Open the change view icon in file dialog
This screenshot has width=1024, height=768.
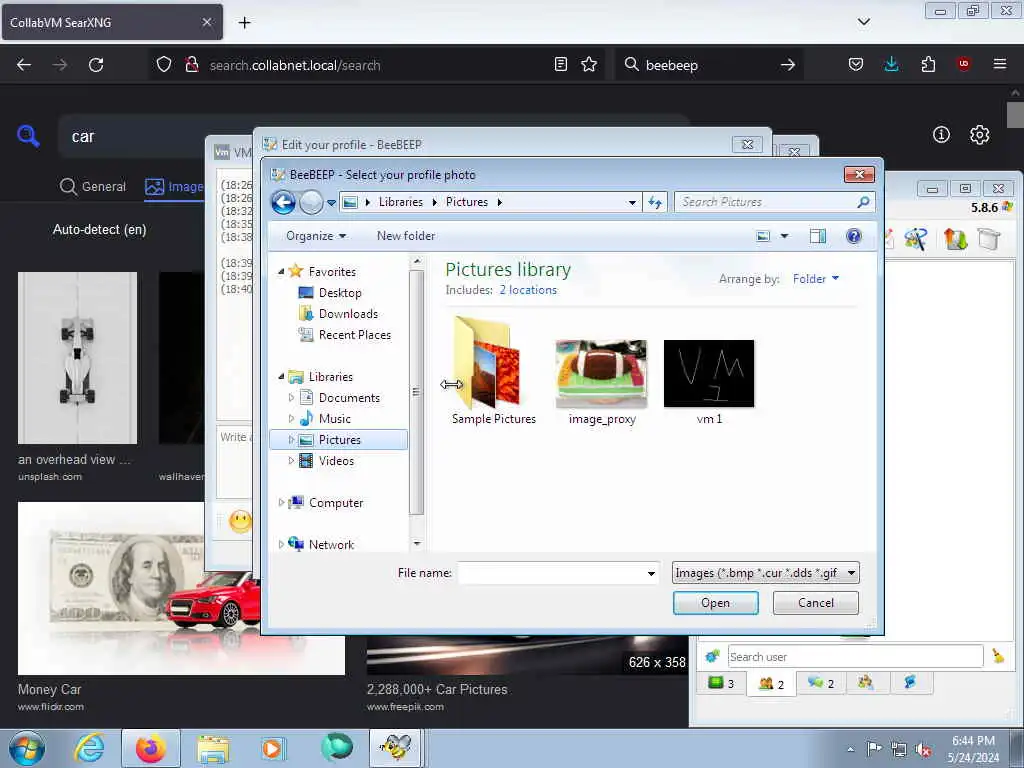tap(763, 236)
